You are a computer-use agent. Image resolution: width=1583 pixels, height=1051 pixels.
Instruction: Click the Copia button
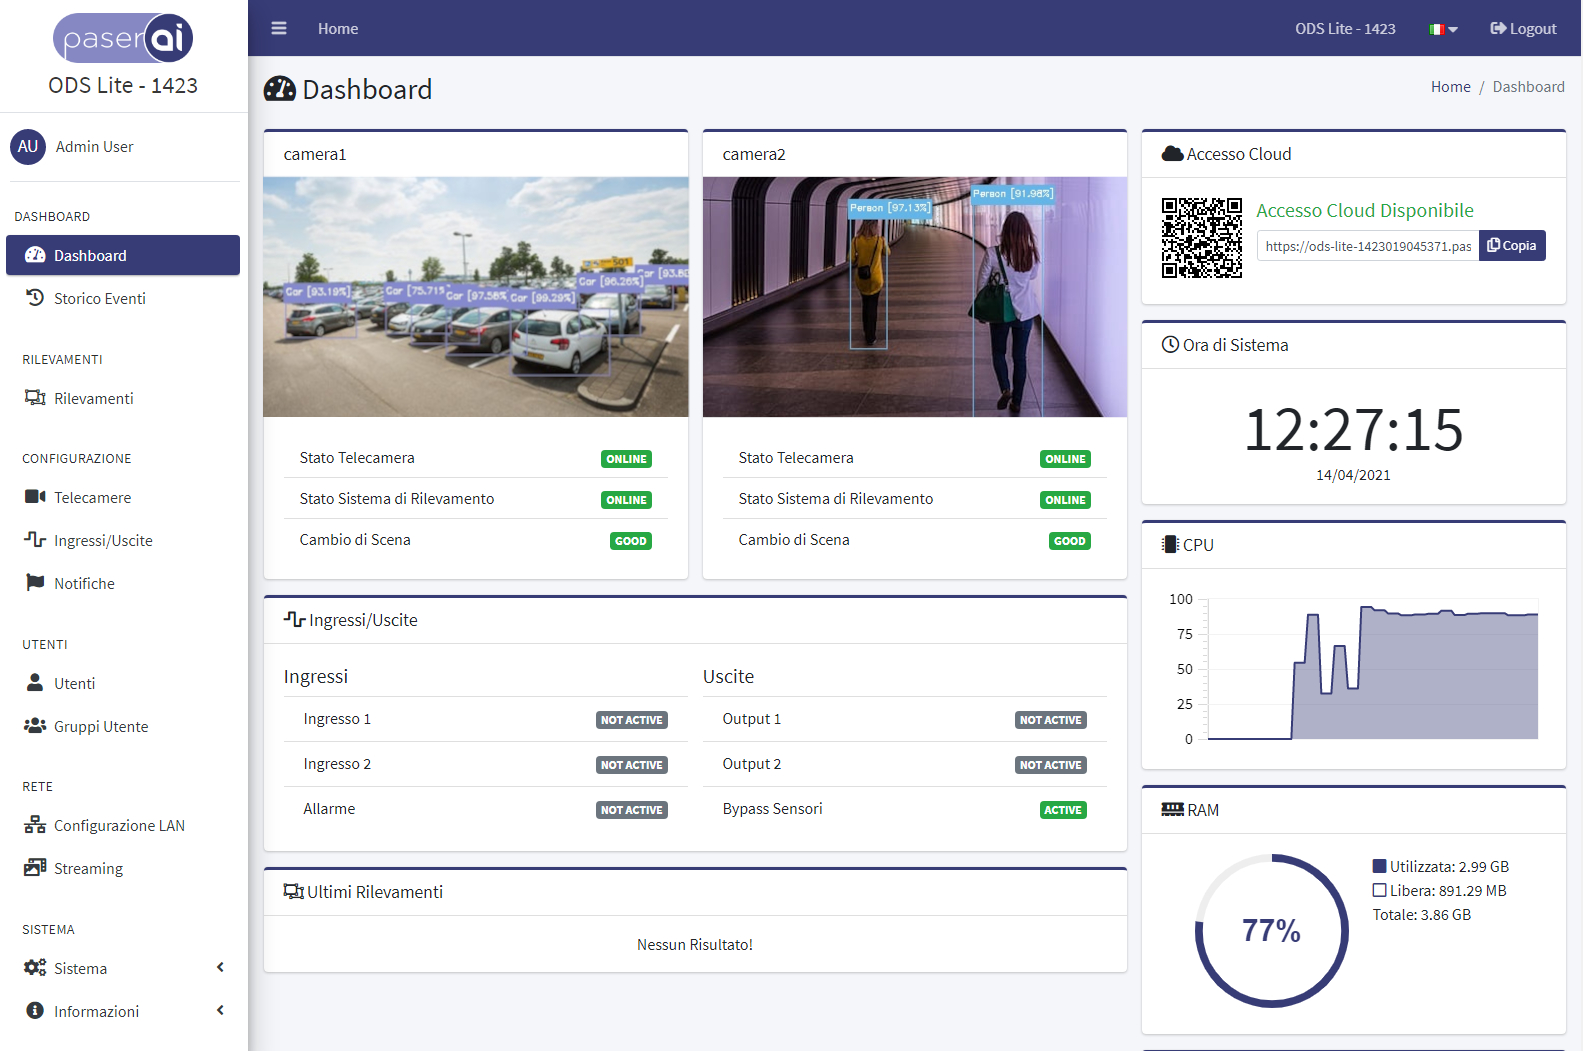[x=1512, y=246]
